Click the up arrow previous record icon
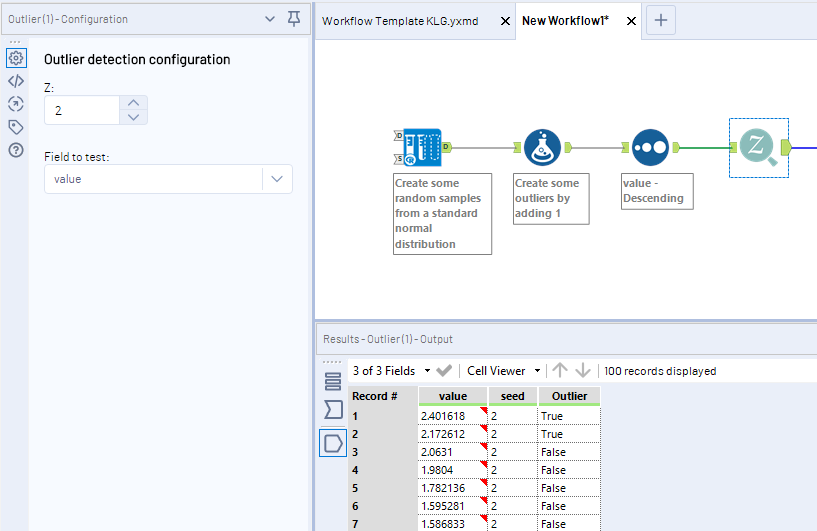This screenshot has height=531, width=817. pyautogui.click(x=560, y=371)
